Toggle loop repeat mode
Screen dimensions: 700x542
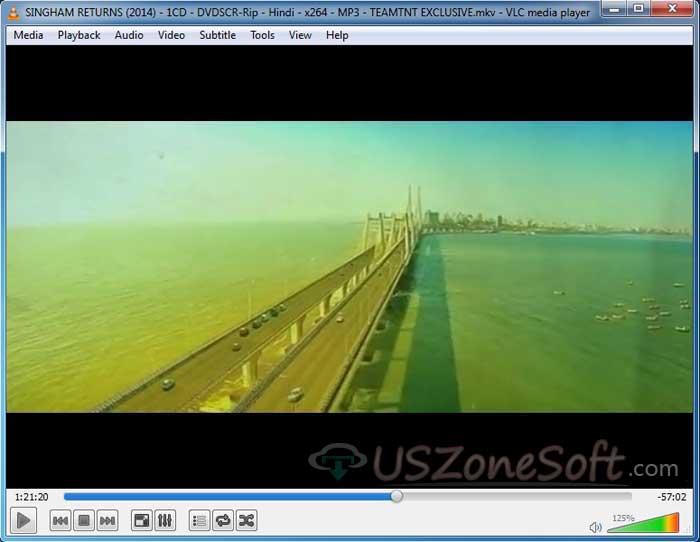pos(223,521)
